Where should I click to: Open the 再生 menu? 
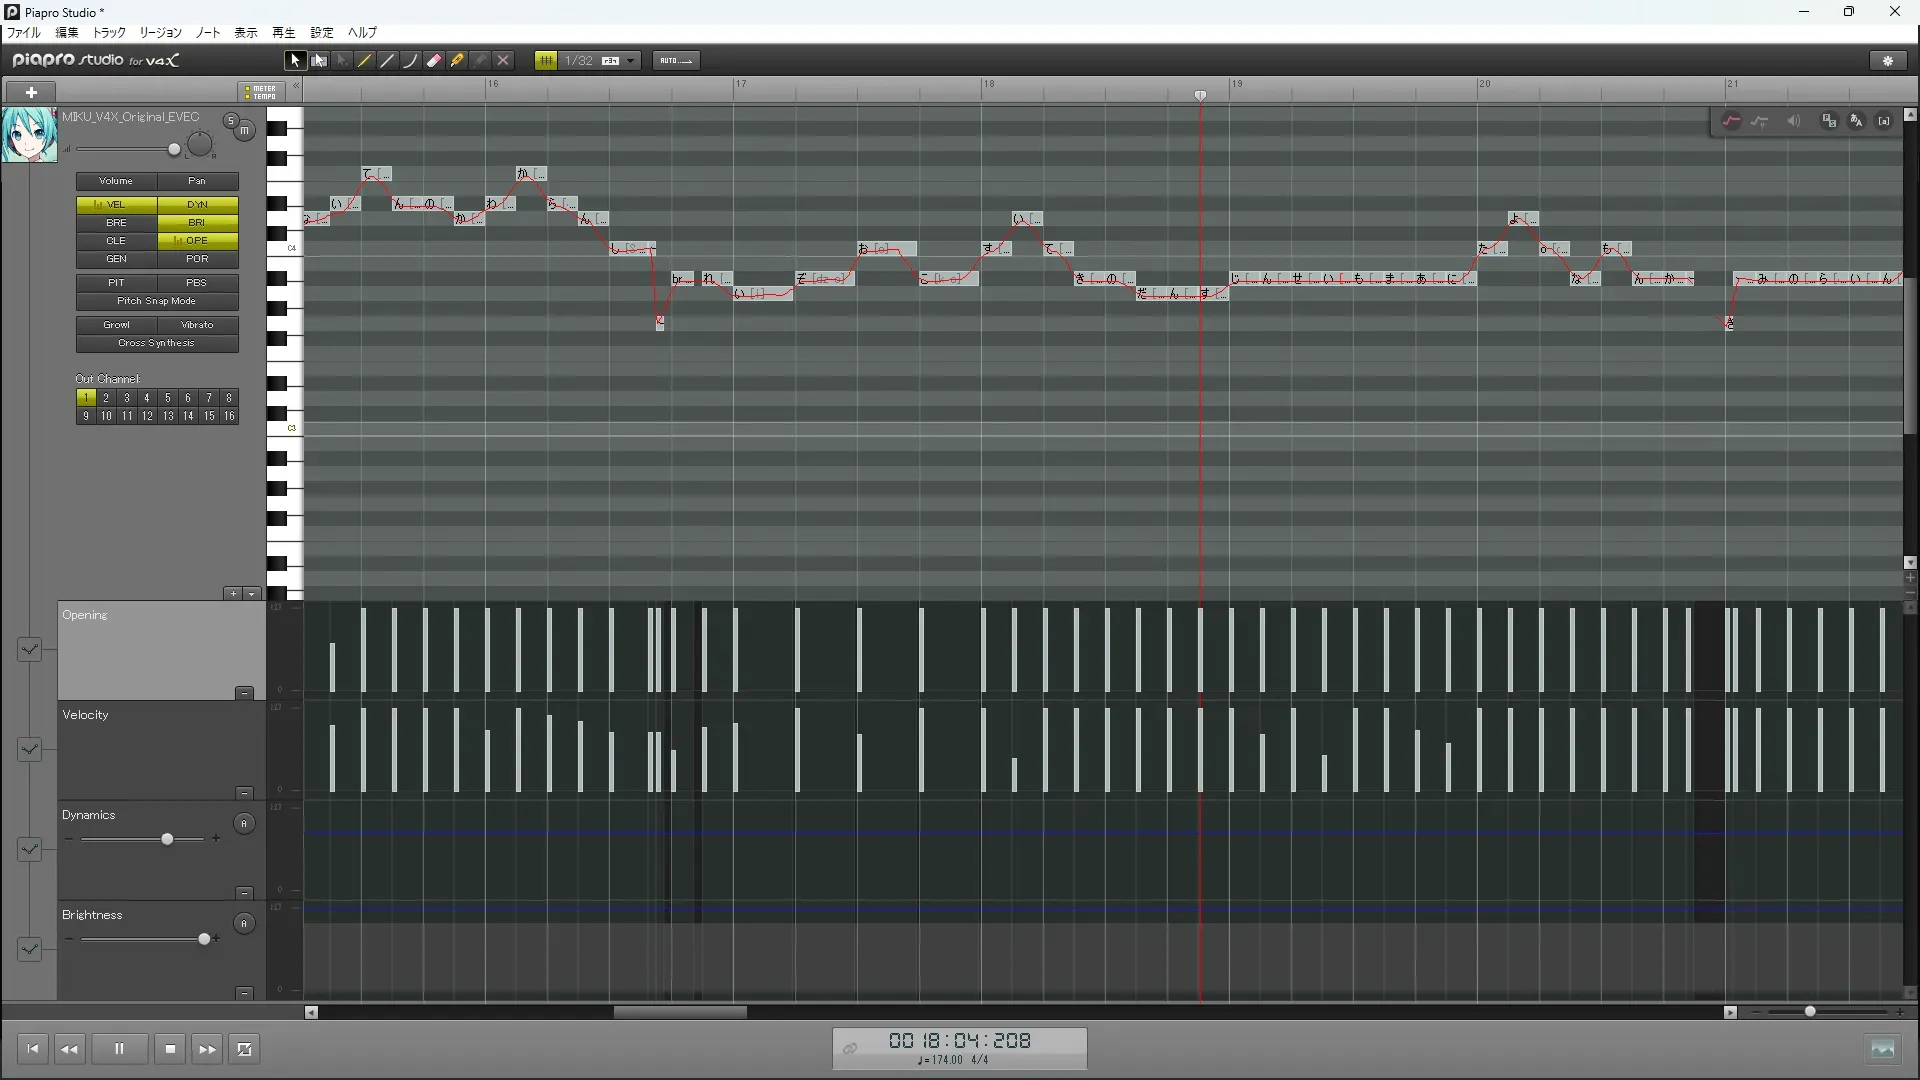(x=283, y=33)
